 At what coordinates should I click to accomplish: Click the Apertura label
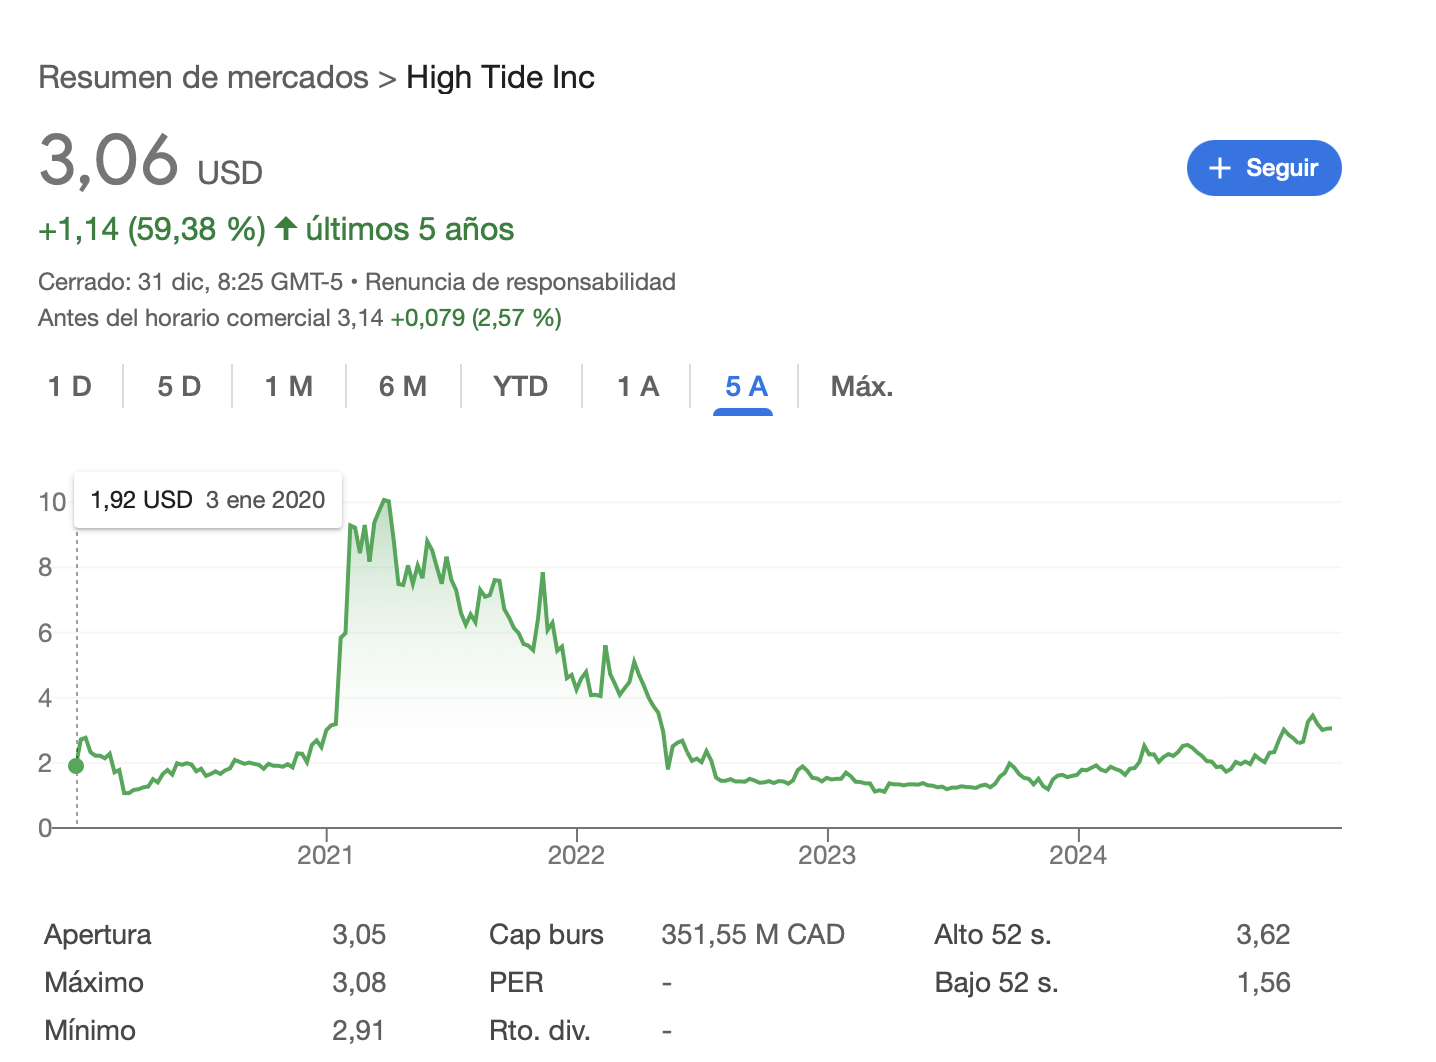pyautogui.click(x=98, y=934)
